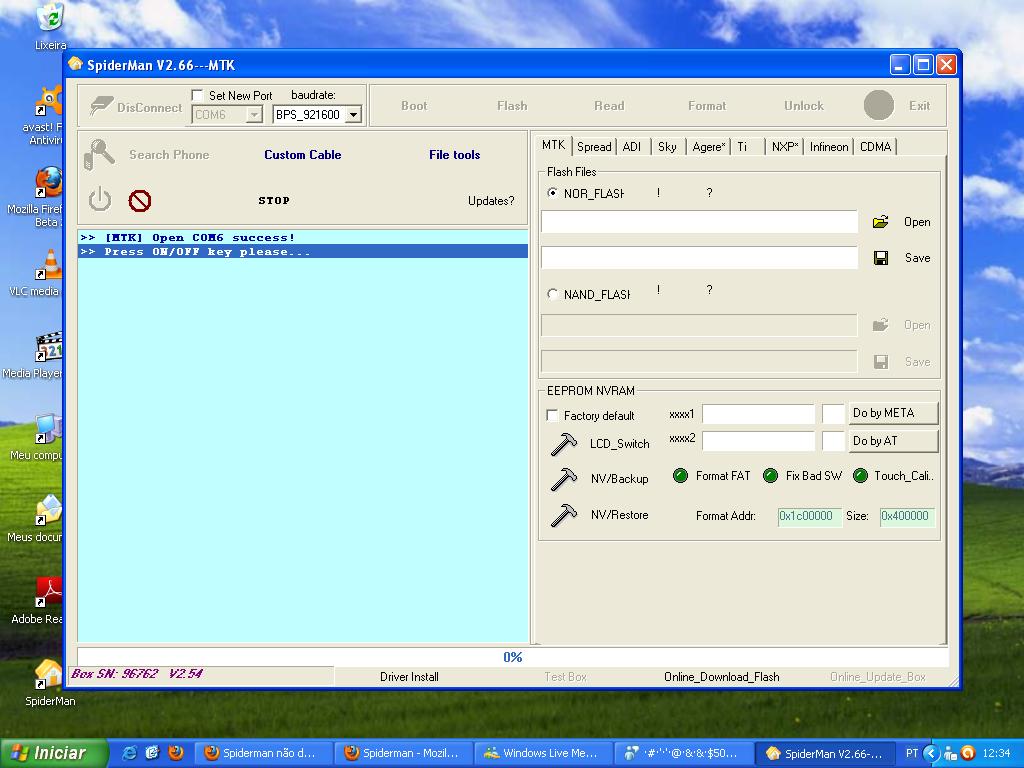
Task: Expand the COM6 port dropdown
Action: coord(253,115)
